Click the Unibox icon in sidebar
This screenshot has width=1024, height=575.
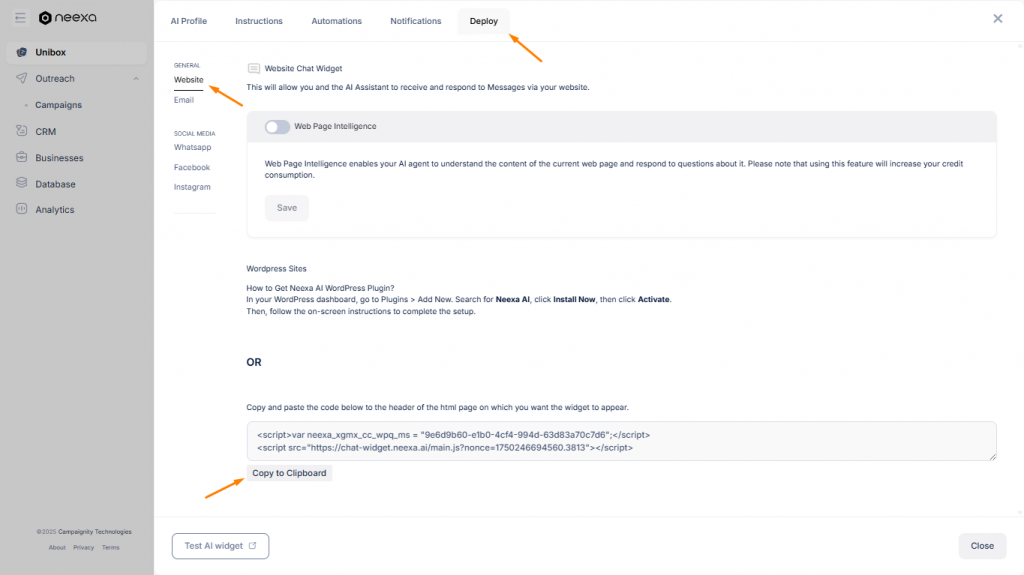[x=22, y=53]
